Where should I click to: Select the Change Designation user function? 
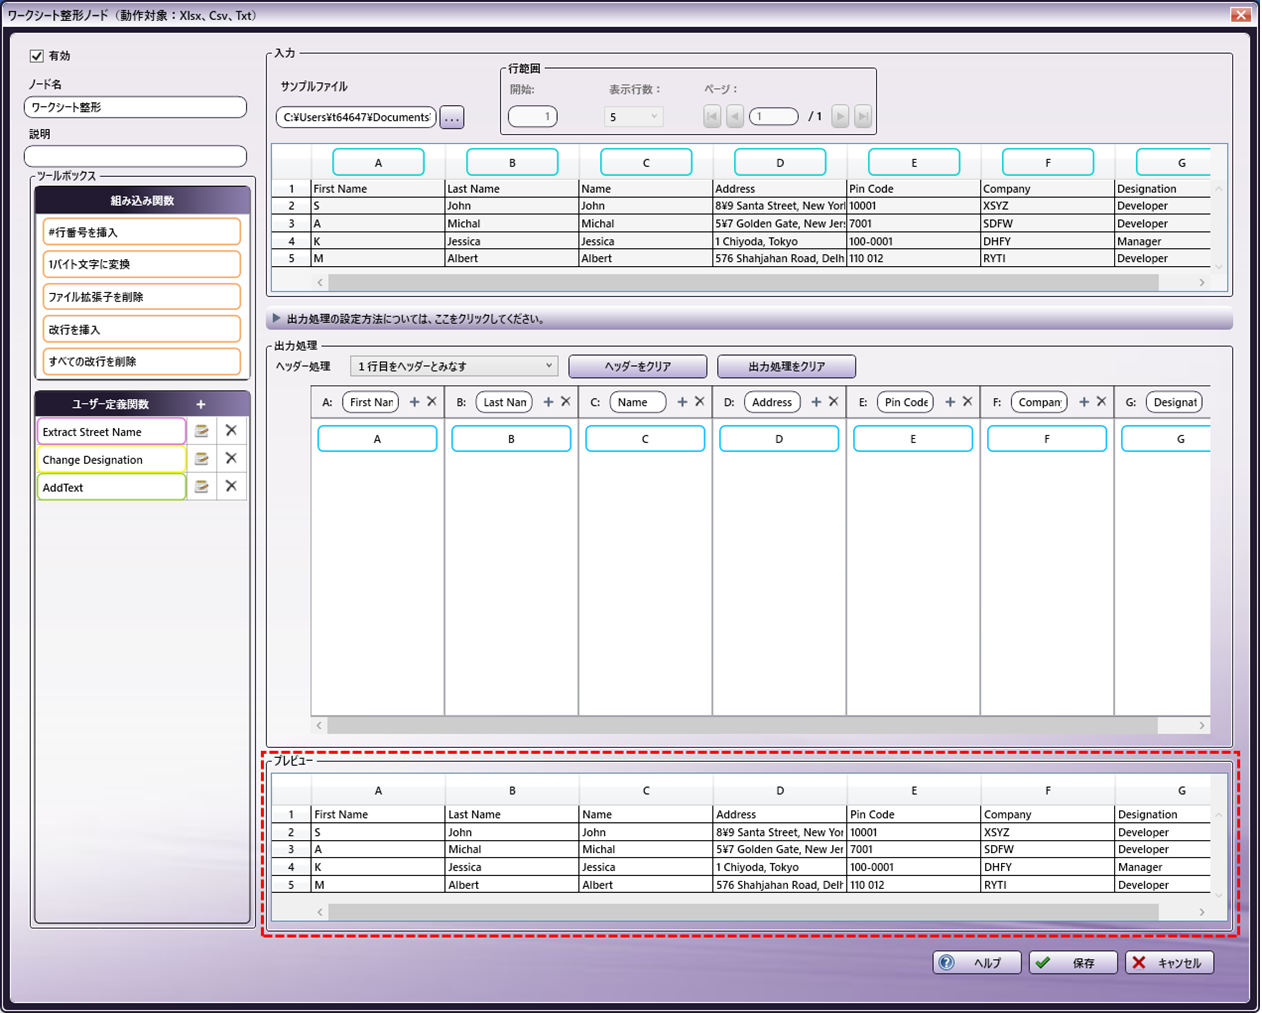(111, 459)
